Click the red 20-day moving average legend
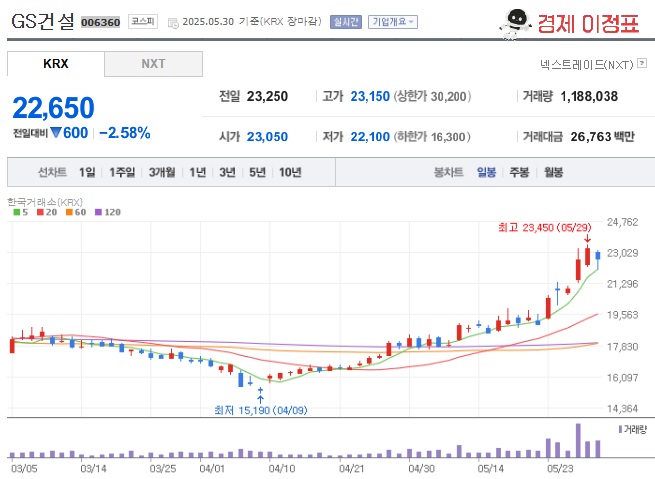This screenshot has height=479, width=655. click(x=47, y=212)
